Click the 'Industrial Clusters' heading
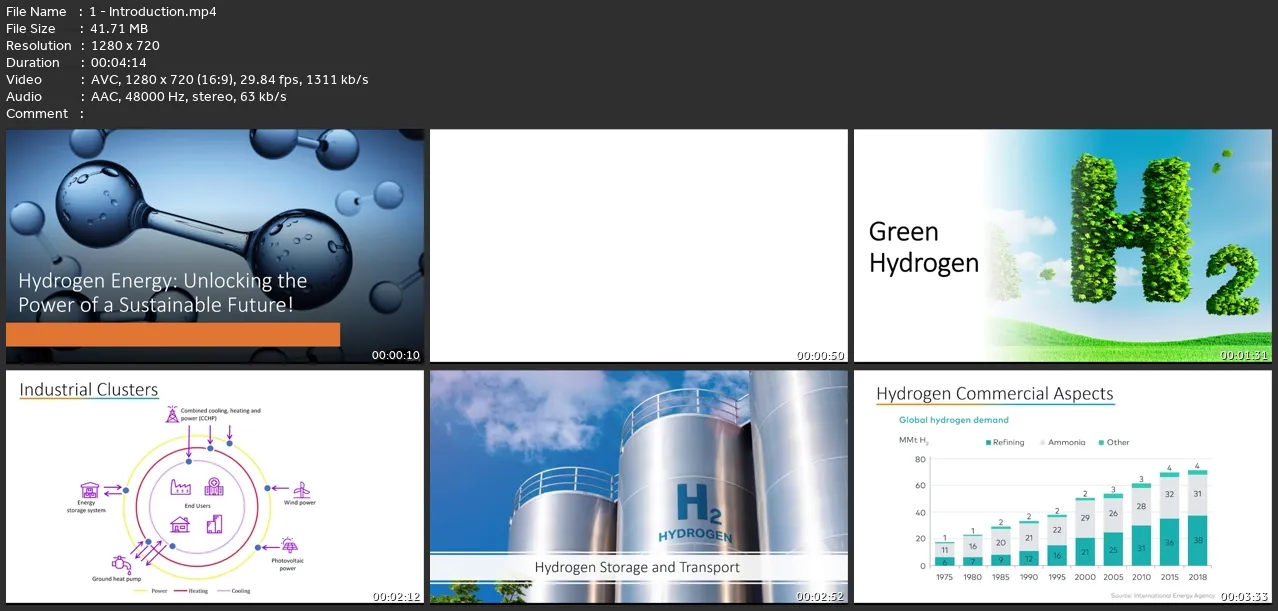1278x611 pixels. 89,390
